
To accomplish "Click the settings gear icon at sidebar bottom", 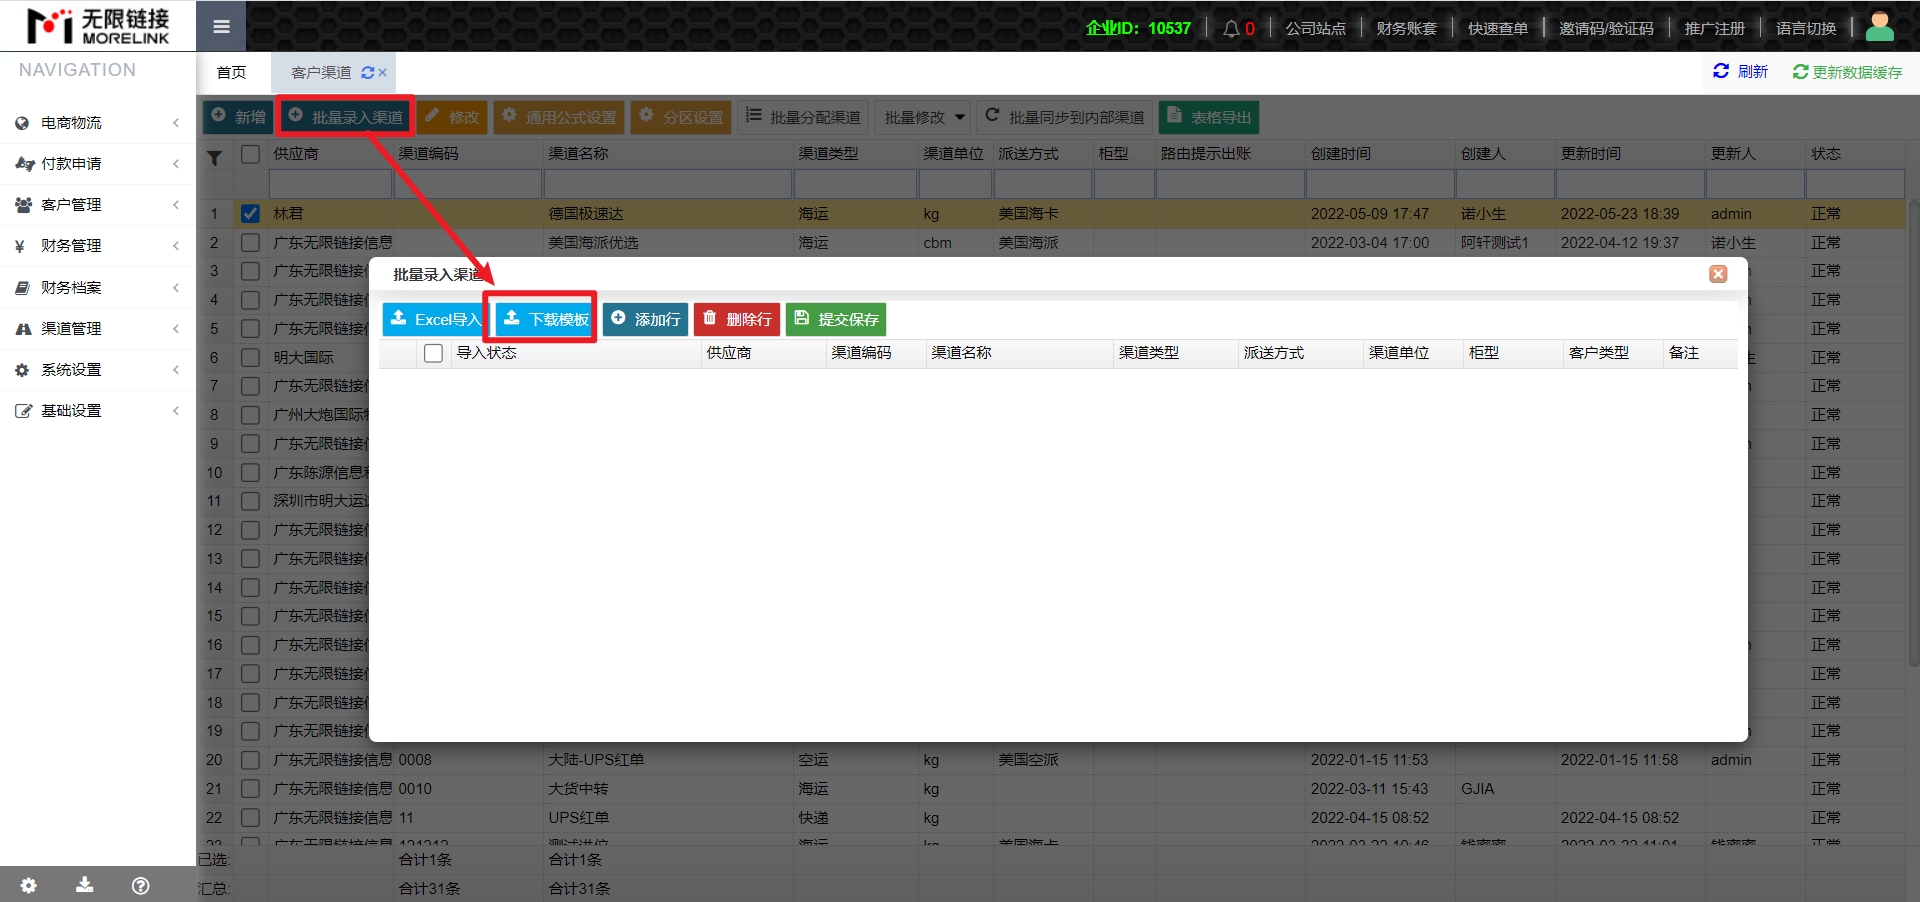I will tap(28, 885).
